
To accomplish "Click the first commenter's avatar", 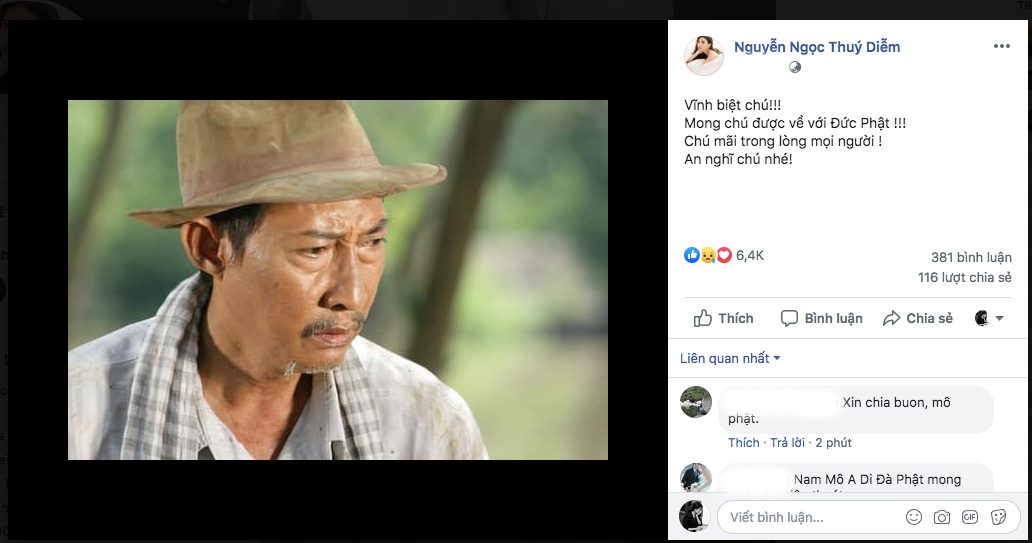I will tap(696, 402).
